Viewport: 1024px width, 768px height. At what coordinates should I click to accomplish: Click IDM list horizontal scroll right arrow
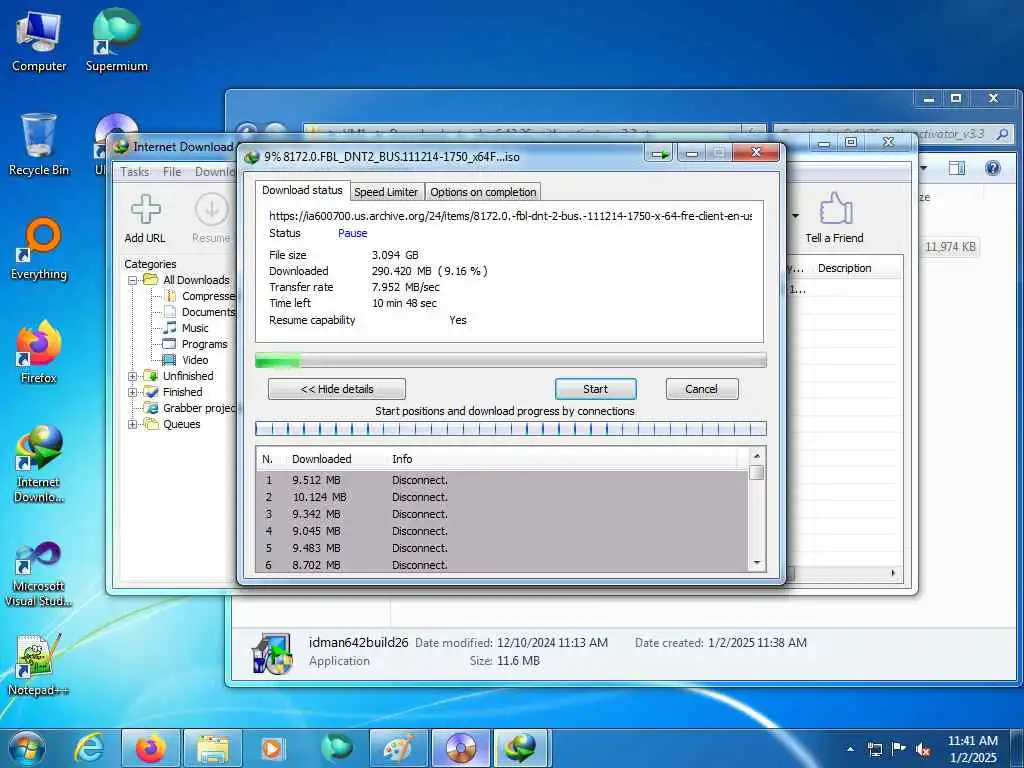coord(893,573)
